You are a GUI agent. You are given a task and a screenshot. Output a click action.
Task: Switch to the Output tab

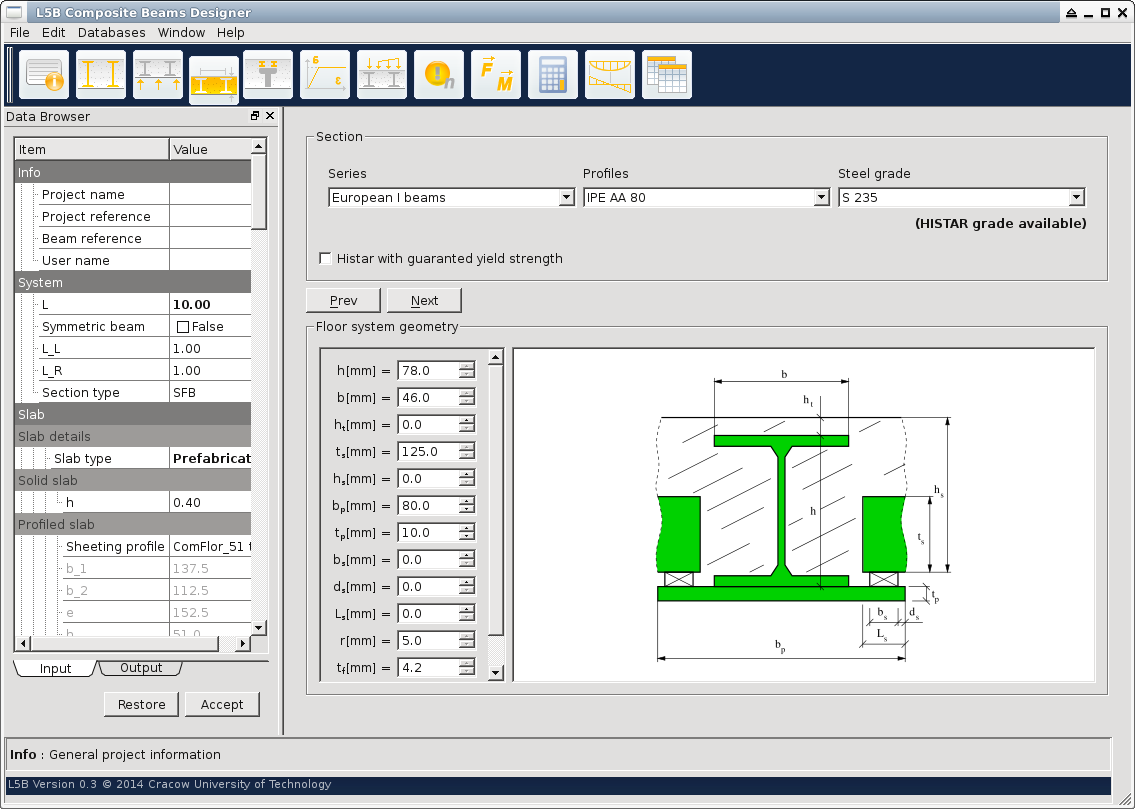(x=141, y=668)
